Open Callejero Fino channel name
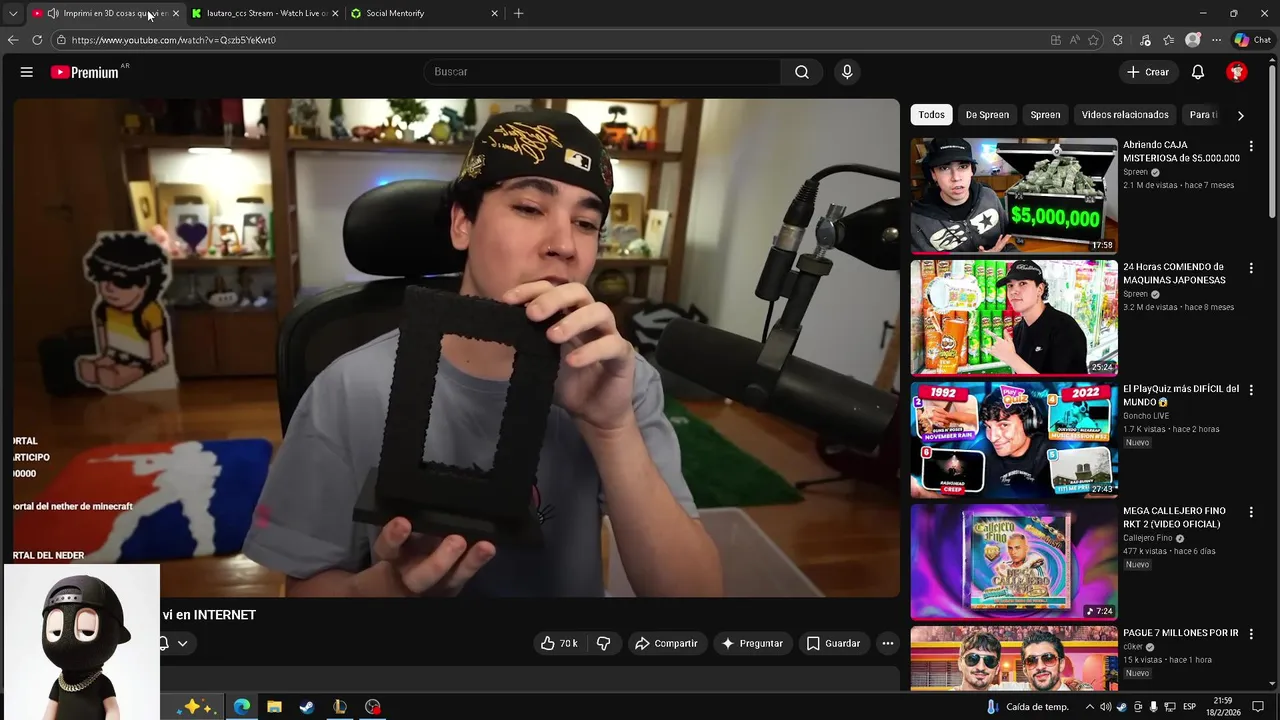The height and width of the screenshot is (720, 1280). (1148, 538)
